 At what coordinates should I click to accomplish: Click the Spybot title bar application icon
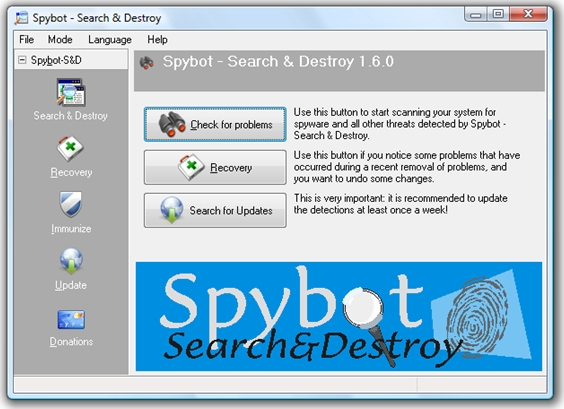click(21, 18)
